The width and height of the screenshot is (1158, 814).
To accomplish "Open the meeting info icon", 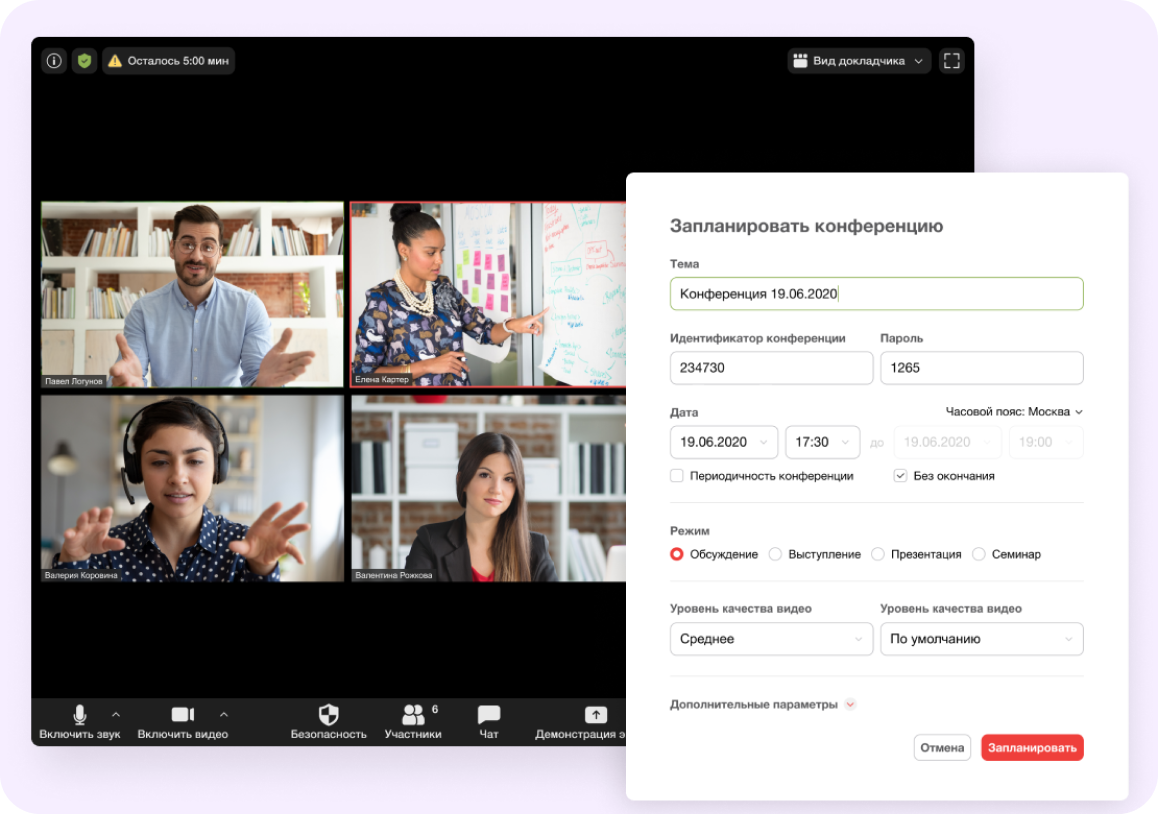I will (54, 61).
